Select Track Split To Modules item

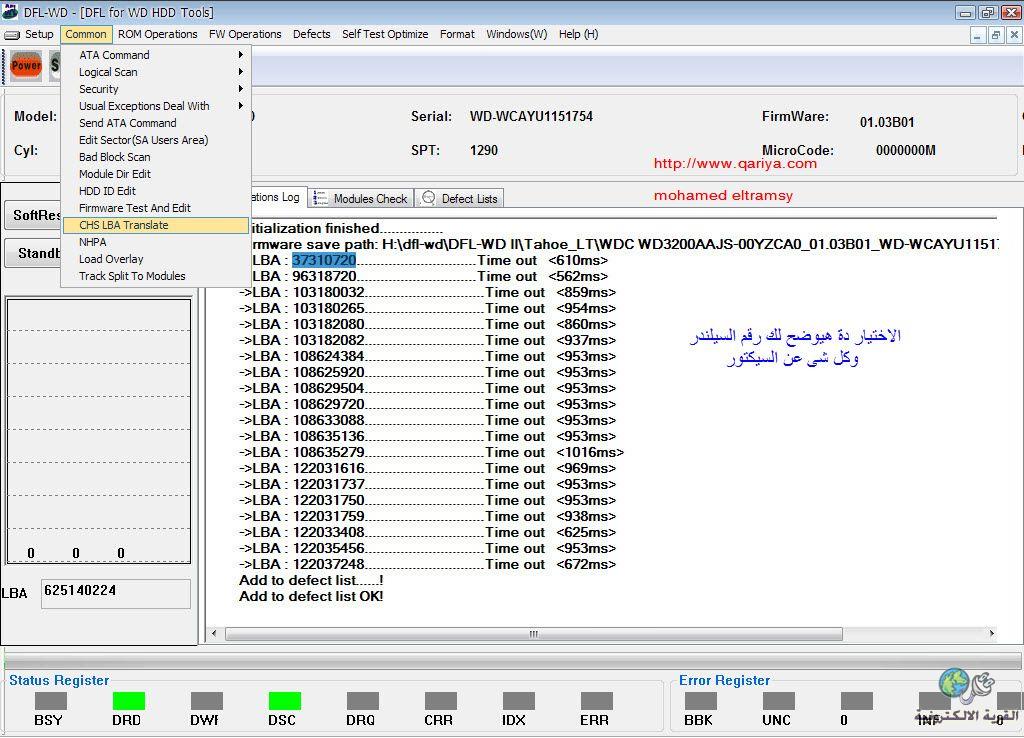155,276
